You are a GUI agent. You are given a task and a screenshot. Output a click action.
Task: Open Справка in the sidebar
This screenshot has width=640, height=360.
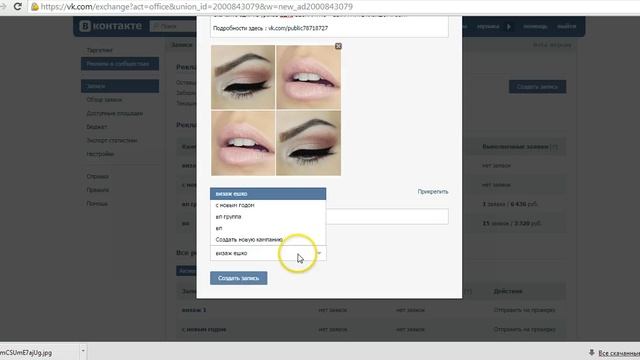click(98, 176)
